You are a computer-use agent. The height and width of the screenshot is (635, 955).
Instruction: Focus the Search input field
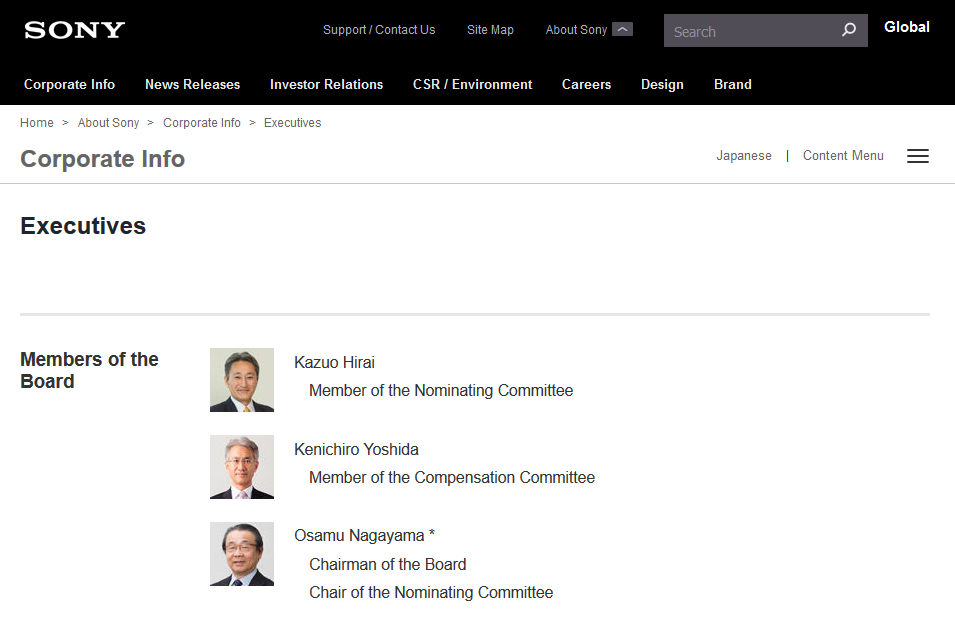pyautogui.click(x=752, y=30)
